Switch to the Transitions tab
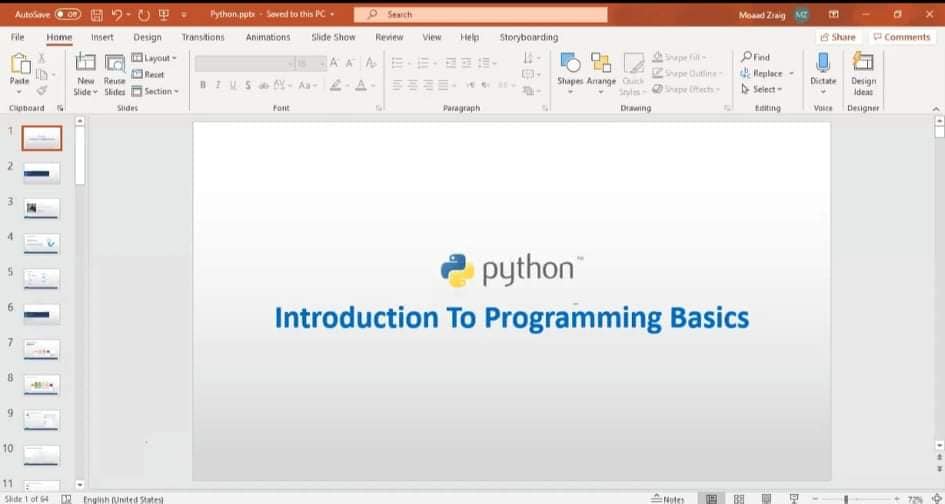The width and height of the screenshot is (945, 504). (x=202, y=37)
